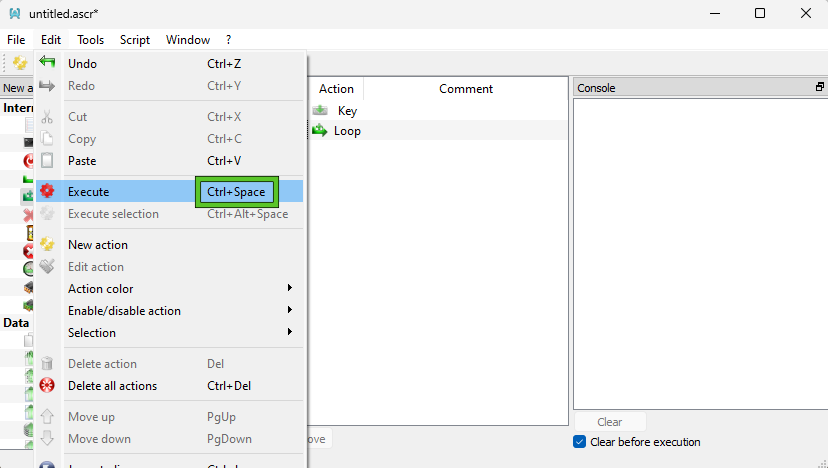
Task: Expand the Selection submenu arrow
Action: (x=289, y=332)
